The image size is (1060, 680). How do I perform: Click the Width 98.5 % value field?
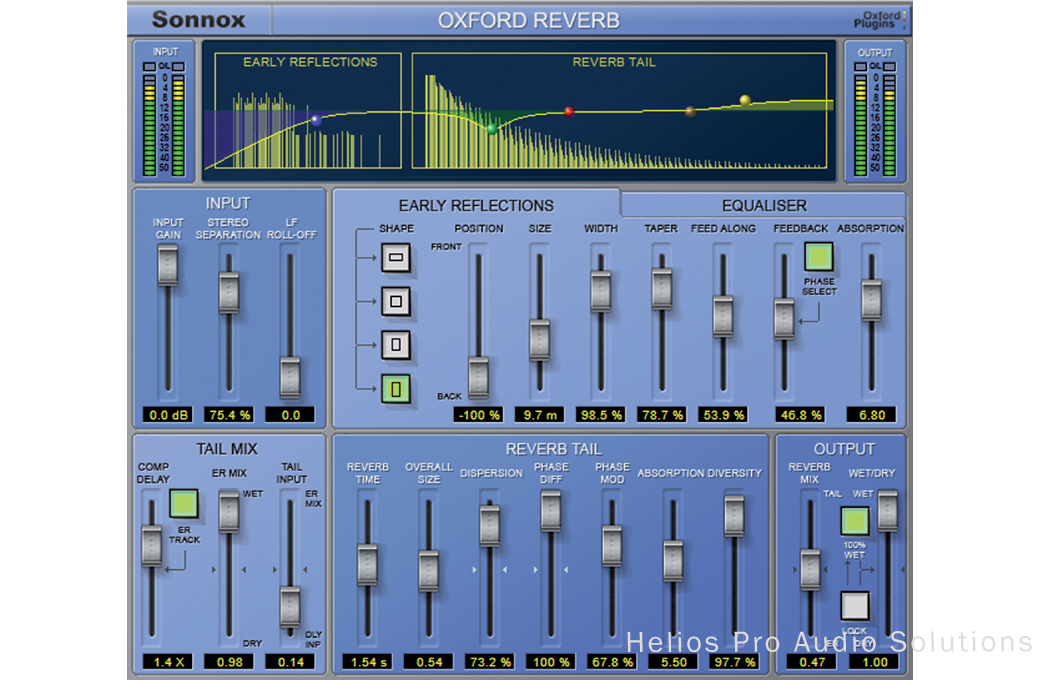click(600, 415)
